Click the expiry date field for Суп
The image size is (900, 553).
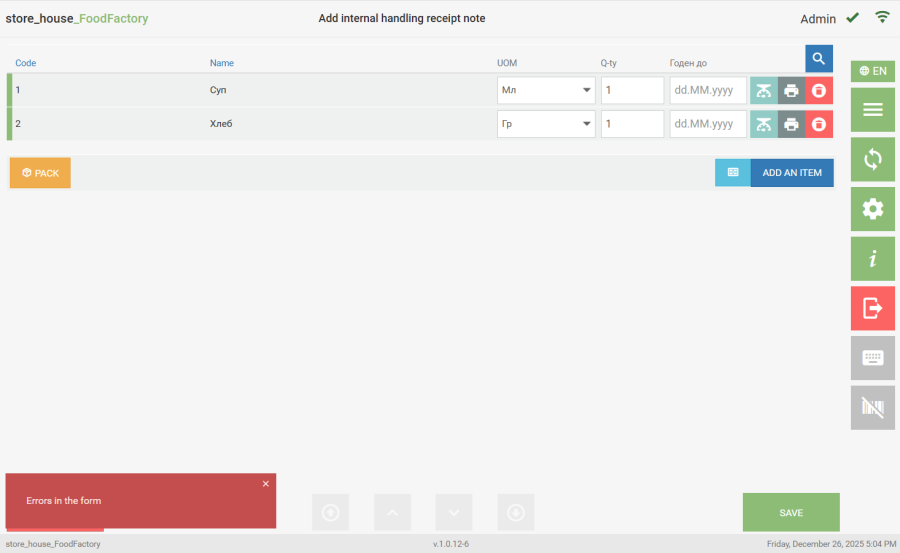pos(707,91)
